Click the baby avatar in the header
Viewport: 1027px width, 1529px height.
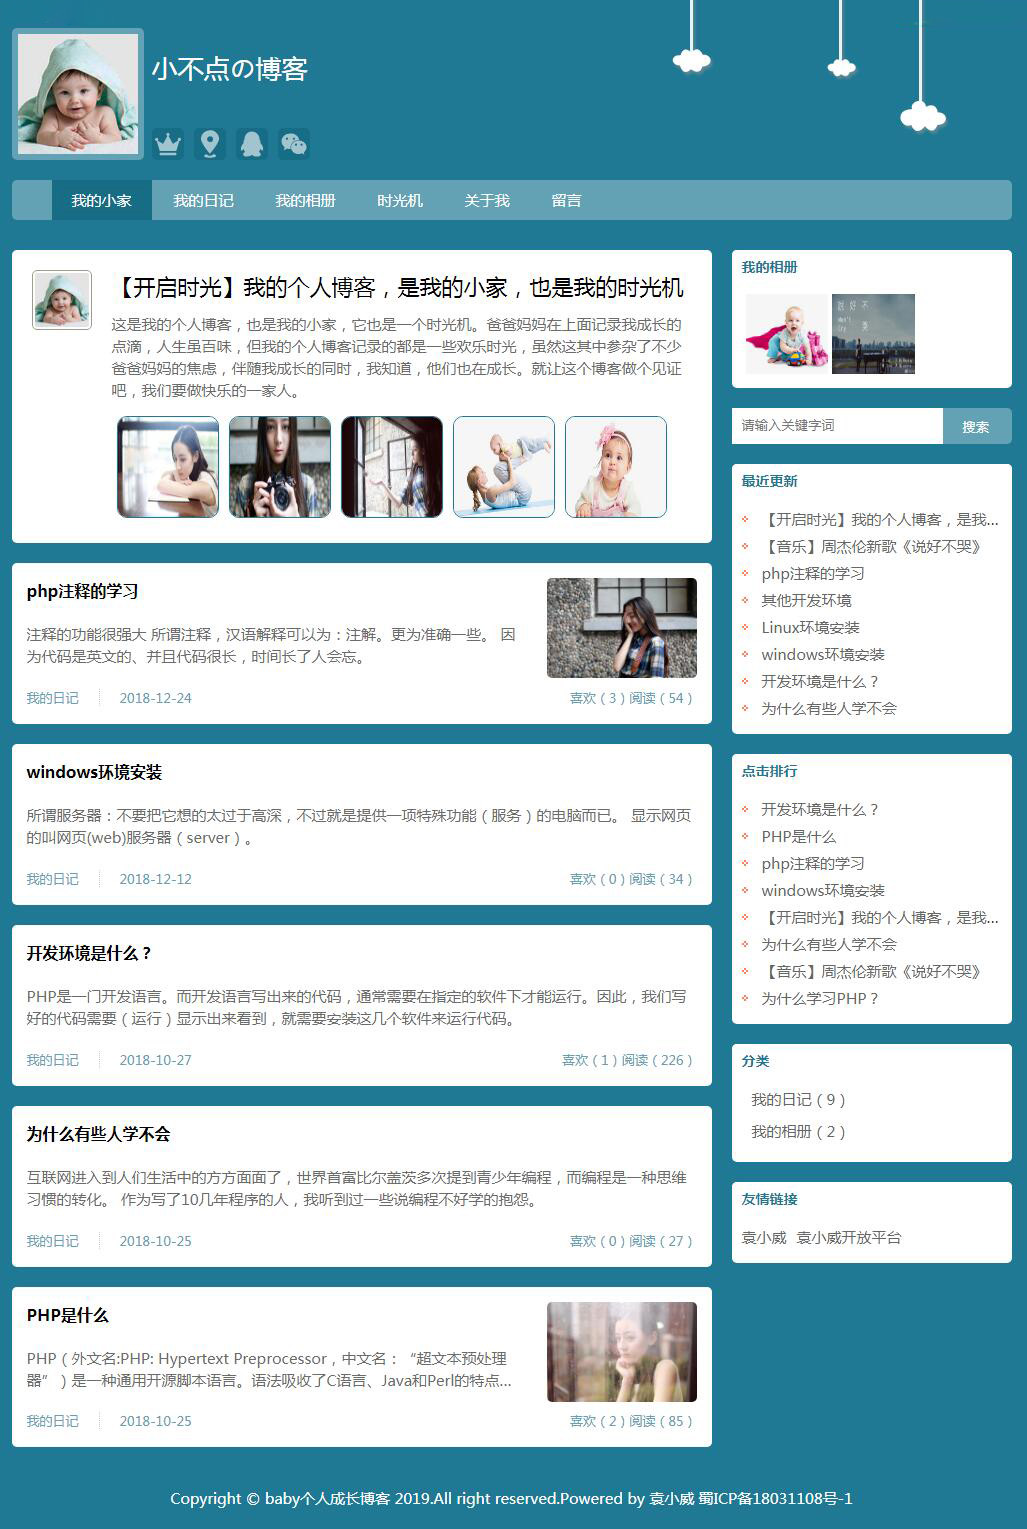point(78,94)
